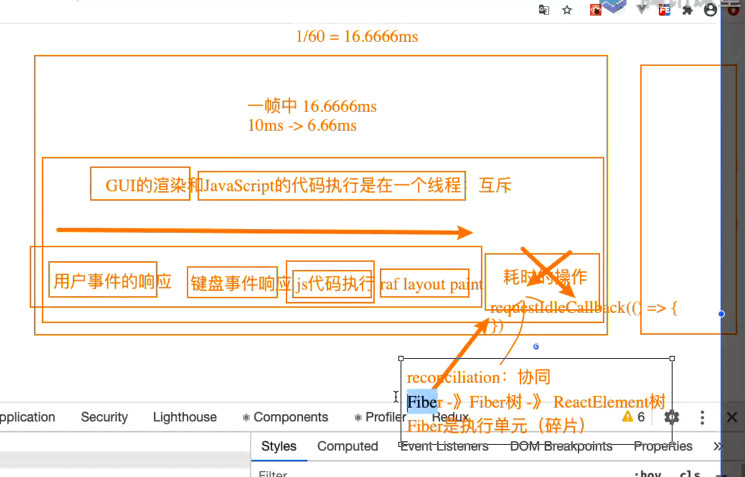Screen dimensions: 745x477
Task: Open the Chrome profile avatar
Action: [710, 10]
